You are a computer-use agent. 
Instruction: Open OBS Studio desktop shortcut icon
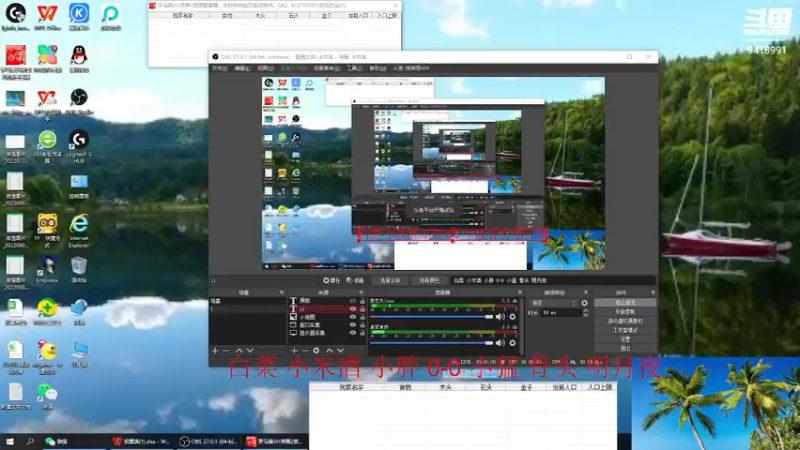coord(79,101)
